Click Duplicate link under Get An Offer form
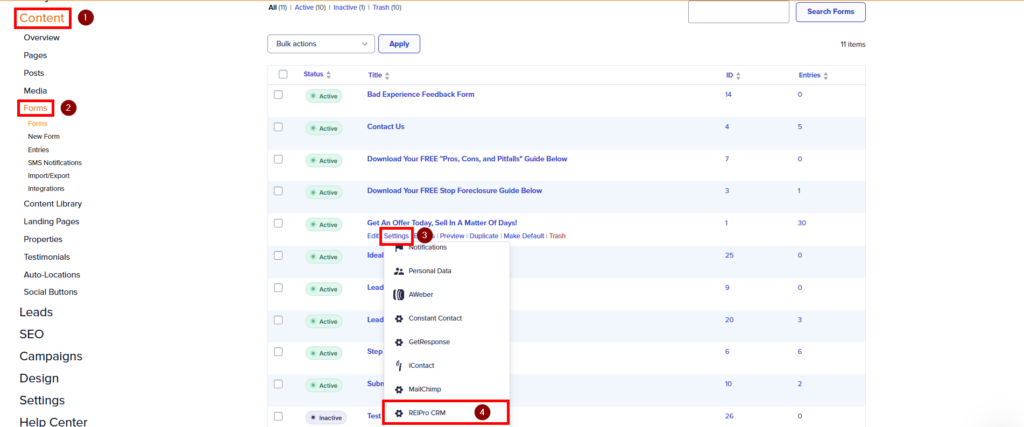The width and height of the screenshot is (1024, 427). tap(484, 236)
